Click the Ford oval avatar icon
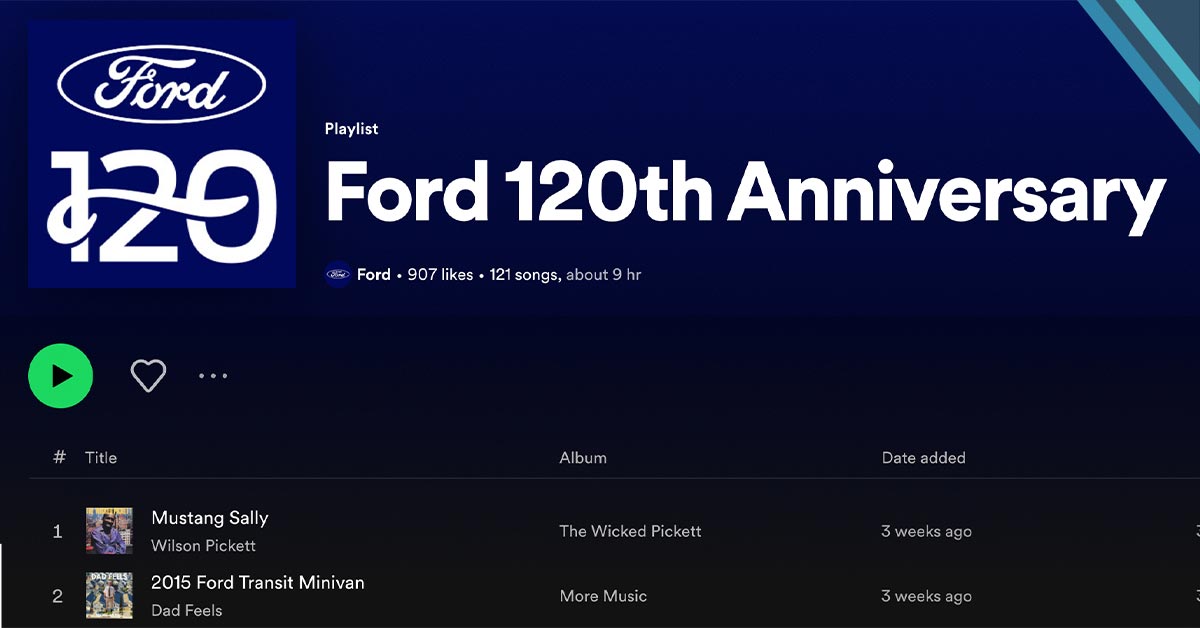The height and width of the screenshot is (628, 1200). tap(338, 273)
